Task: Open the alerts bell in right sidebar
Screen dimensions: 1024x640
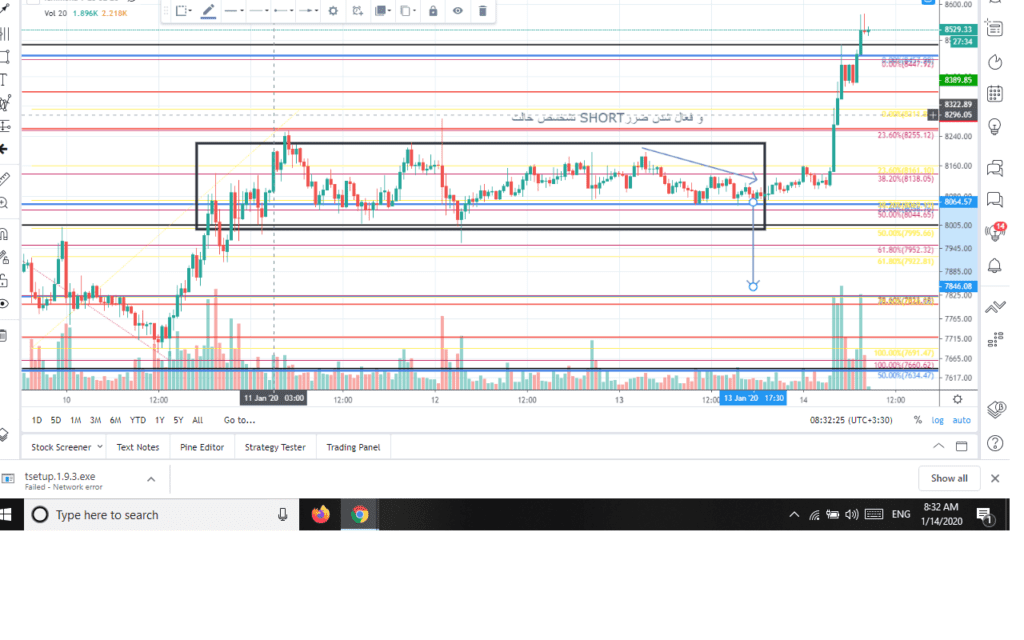Action: pos(995,265)
